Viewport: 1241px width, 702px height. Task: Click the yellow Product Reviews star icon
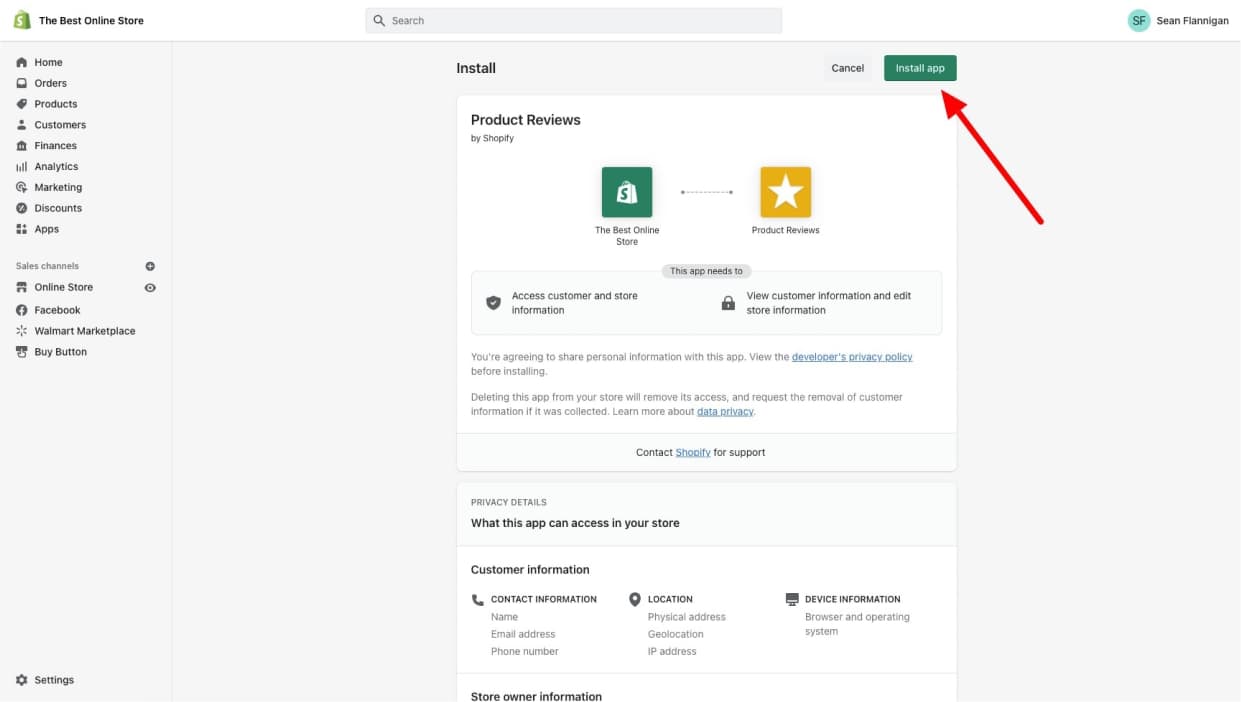[x=786, y=192]
